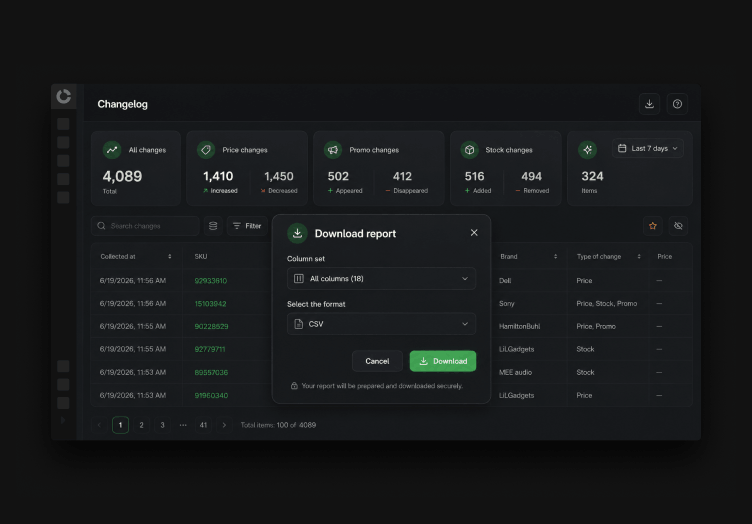Viewport: 752px width, 524px height.
Task: Open the All columns (18) dropdown
Action: click(381, 279)
